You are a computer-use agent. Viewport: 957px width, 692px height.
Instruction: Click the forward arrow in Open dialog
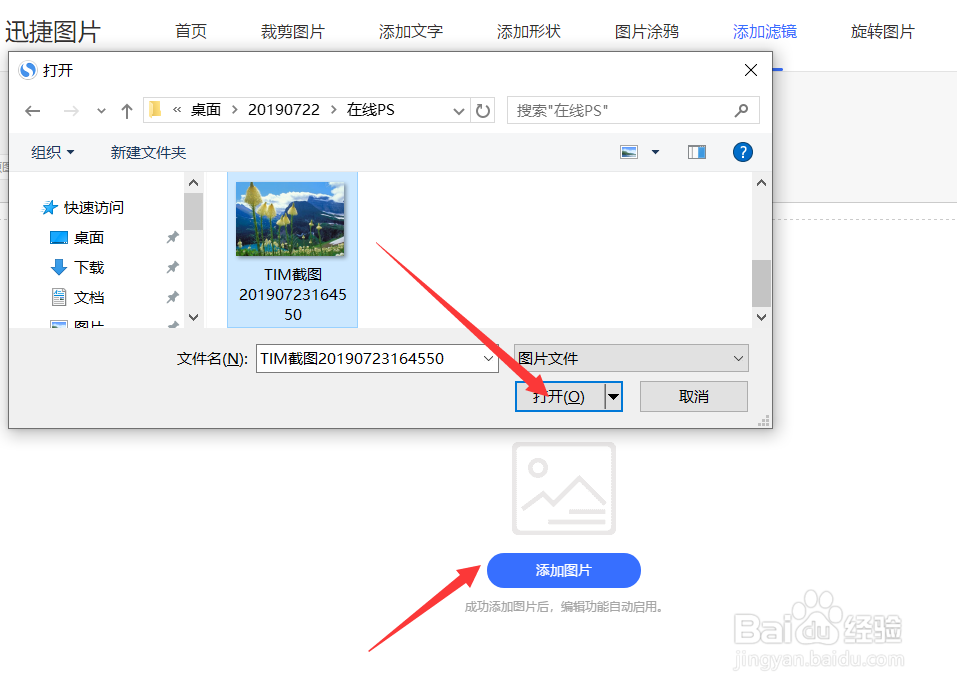[x=71, y=110]
